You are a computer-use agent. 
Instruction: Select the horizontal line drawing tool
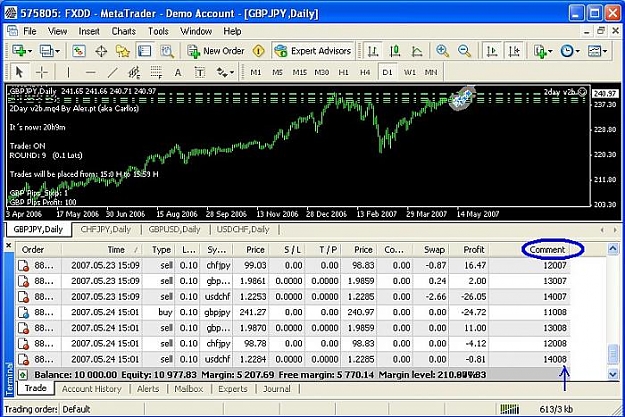pos(90,73)
